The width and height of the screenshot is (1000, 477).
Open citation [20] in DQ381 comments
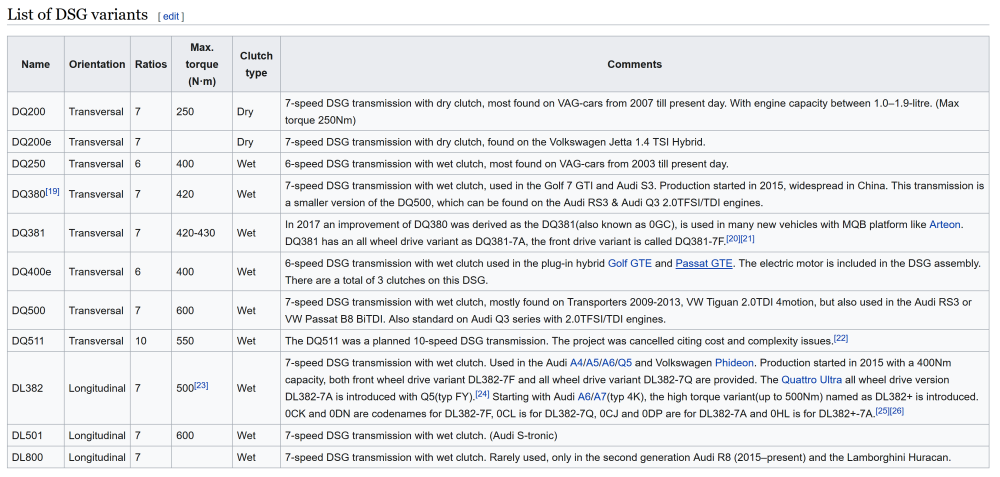click(x=733, y=238)
